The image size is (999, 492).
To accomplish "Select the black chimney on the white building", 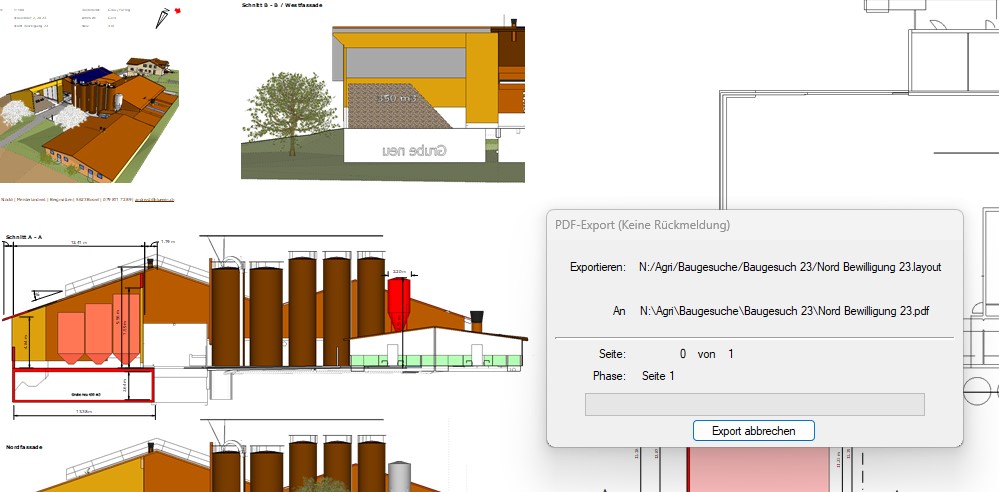I will (477, 321).
